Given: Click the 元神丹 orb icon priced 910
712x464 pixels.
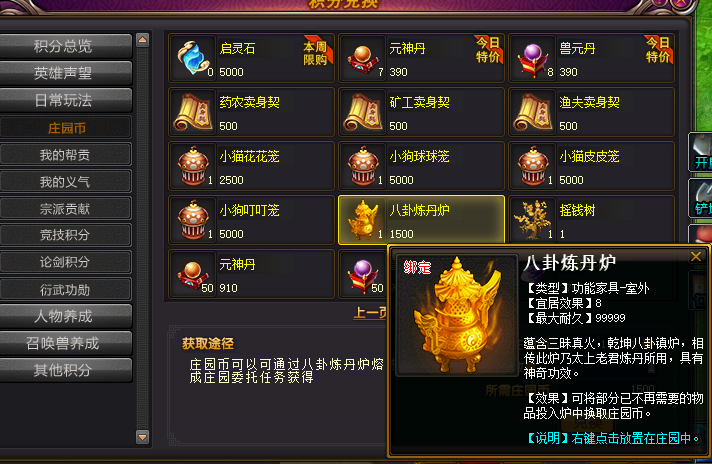Looking at the screenshot, I should click(x=193, y=274).
